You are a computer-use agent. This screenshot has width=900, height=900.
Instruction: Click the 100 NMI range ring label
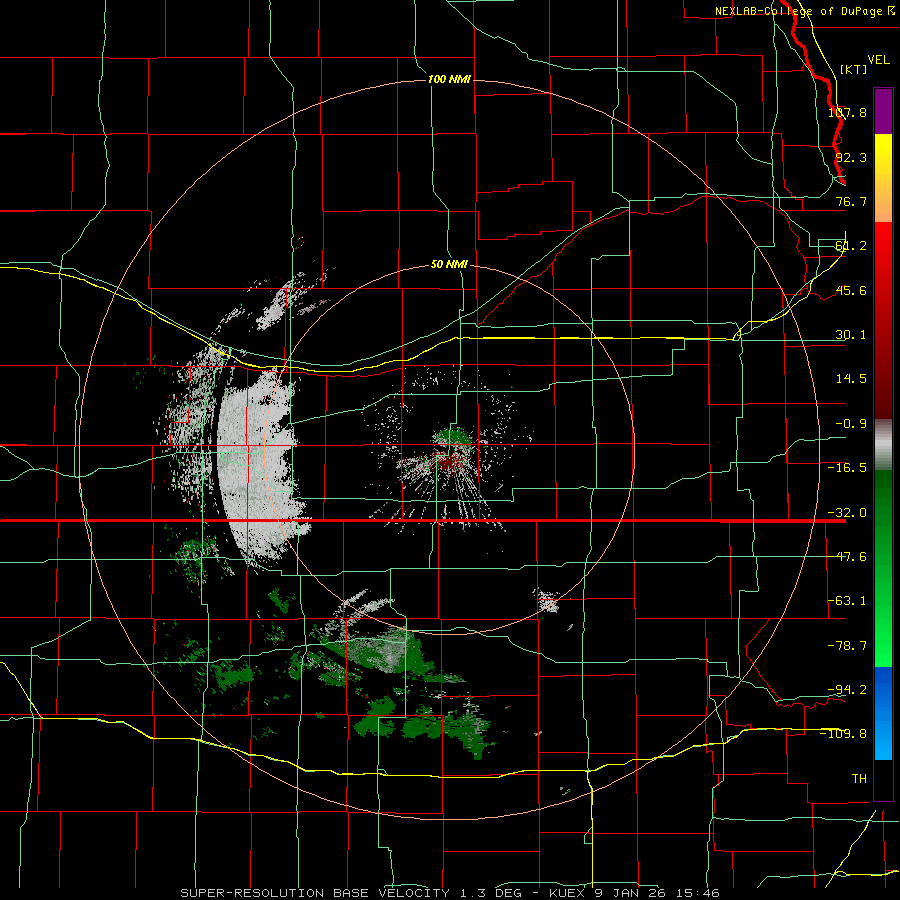point(449,79)
